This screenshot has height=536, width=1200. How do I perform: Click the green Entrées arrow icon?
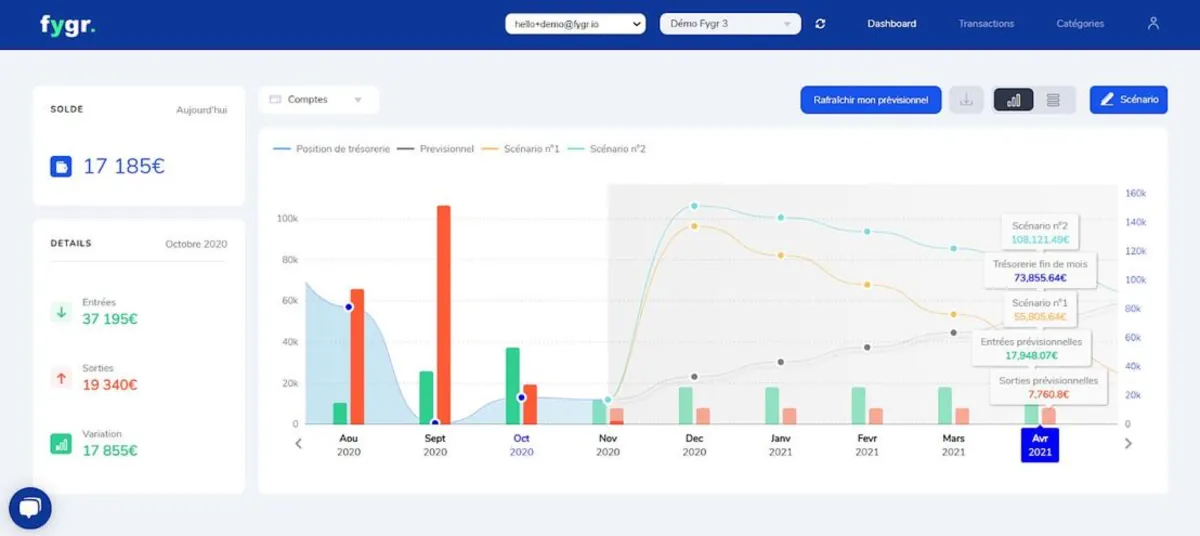coord(61,312)
